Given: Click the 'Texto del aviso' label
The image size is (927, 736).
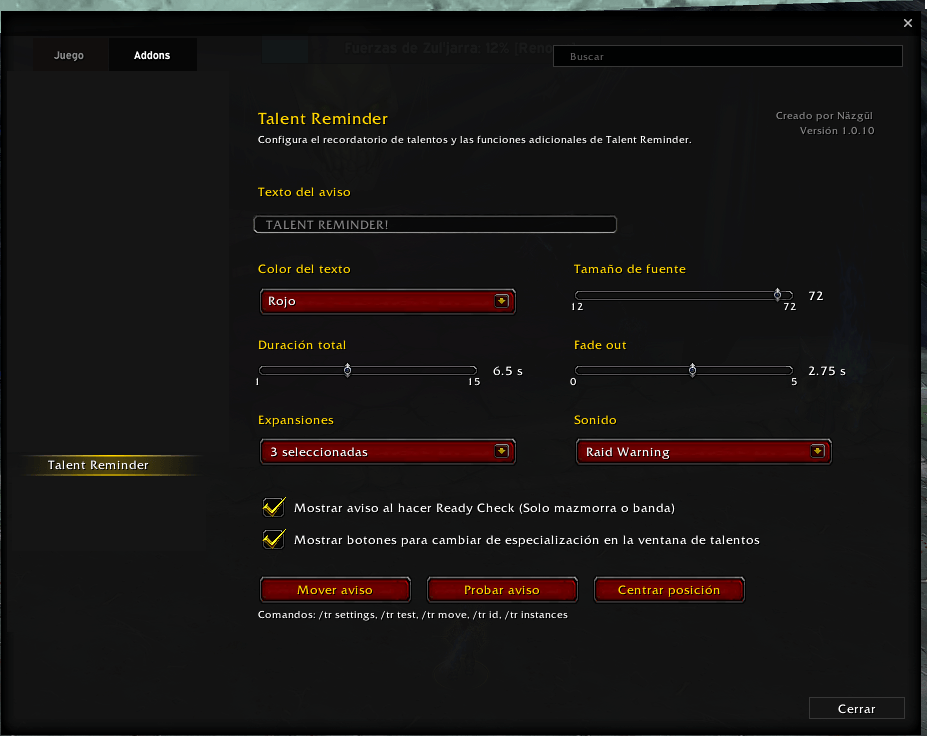Looking at the screenshot, I should pos(304,192).
